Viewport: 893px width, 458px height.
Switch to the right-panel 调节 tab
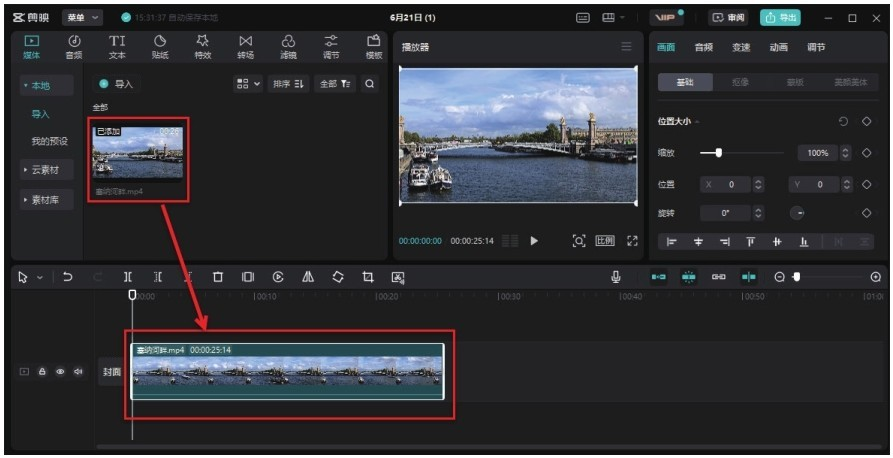[816, 47]
